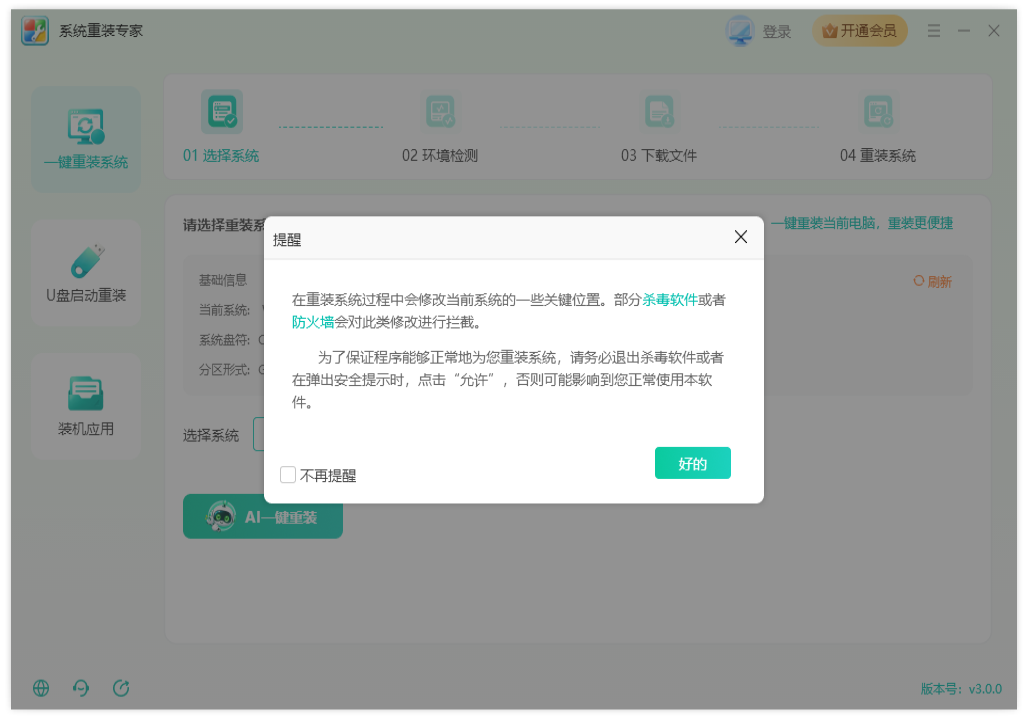This screenshot has width=1026, height=726.
Task: Click the 基础信息 label
Action: [x=223, y=280]
